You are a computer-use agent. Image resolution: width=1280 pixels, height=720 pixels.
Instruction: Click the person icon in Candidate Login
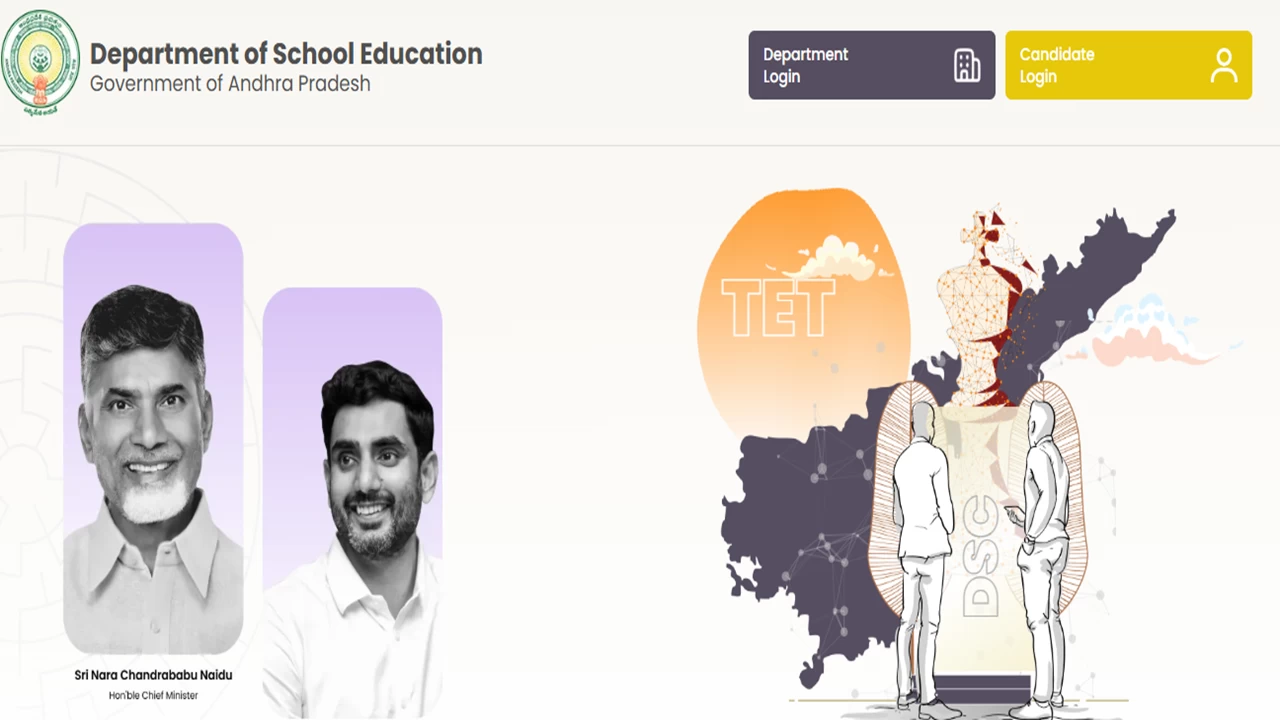pos(1224,65)
